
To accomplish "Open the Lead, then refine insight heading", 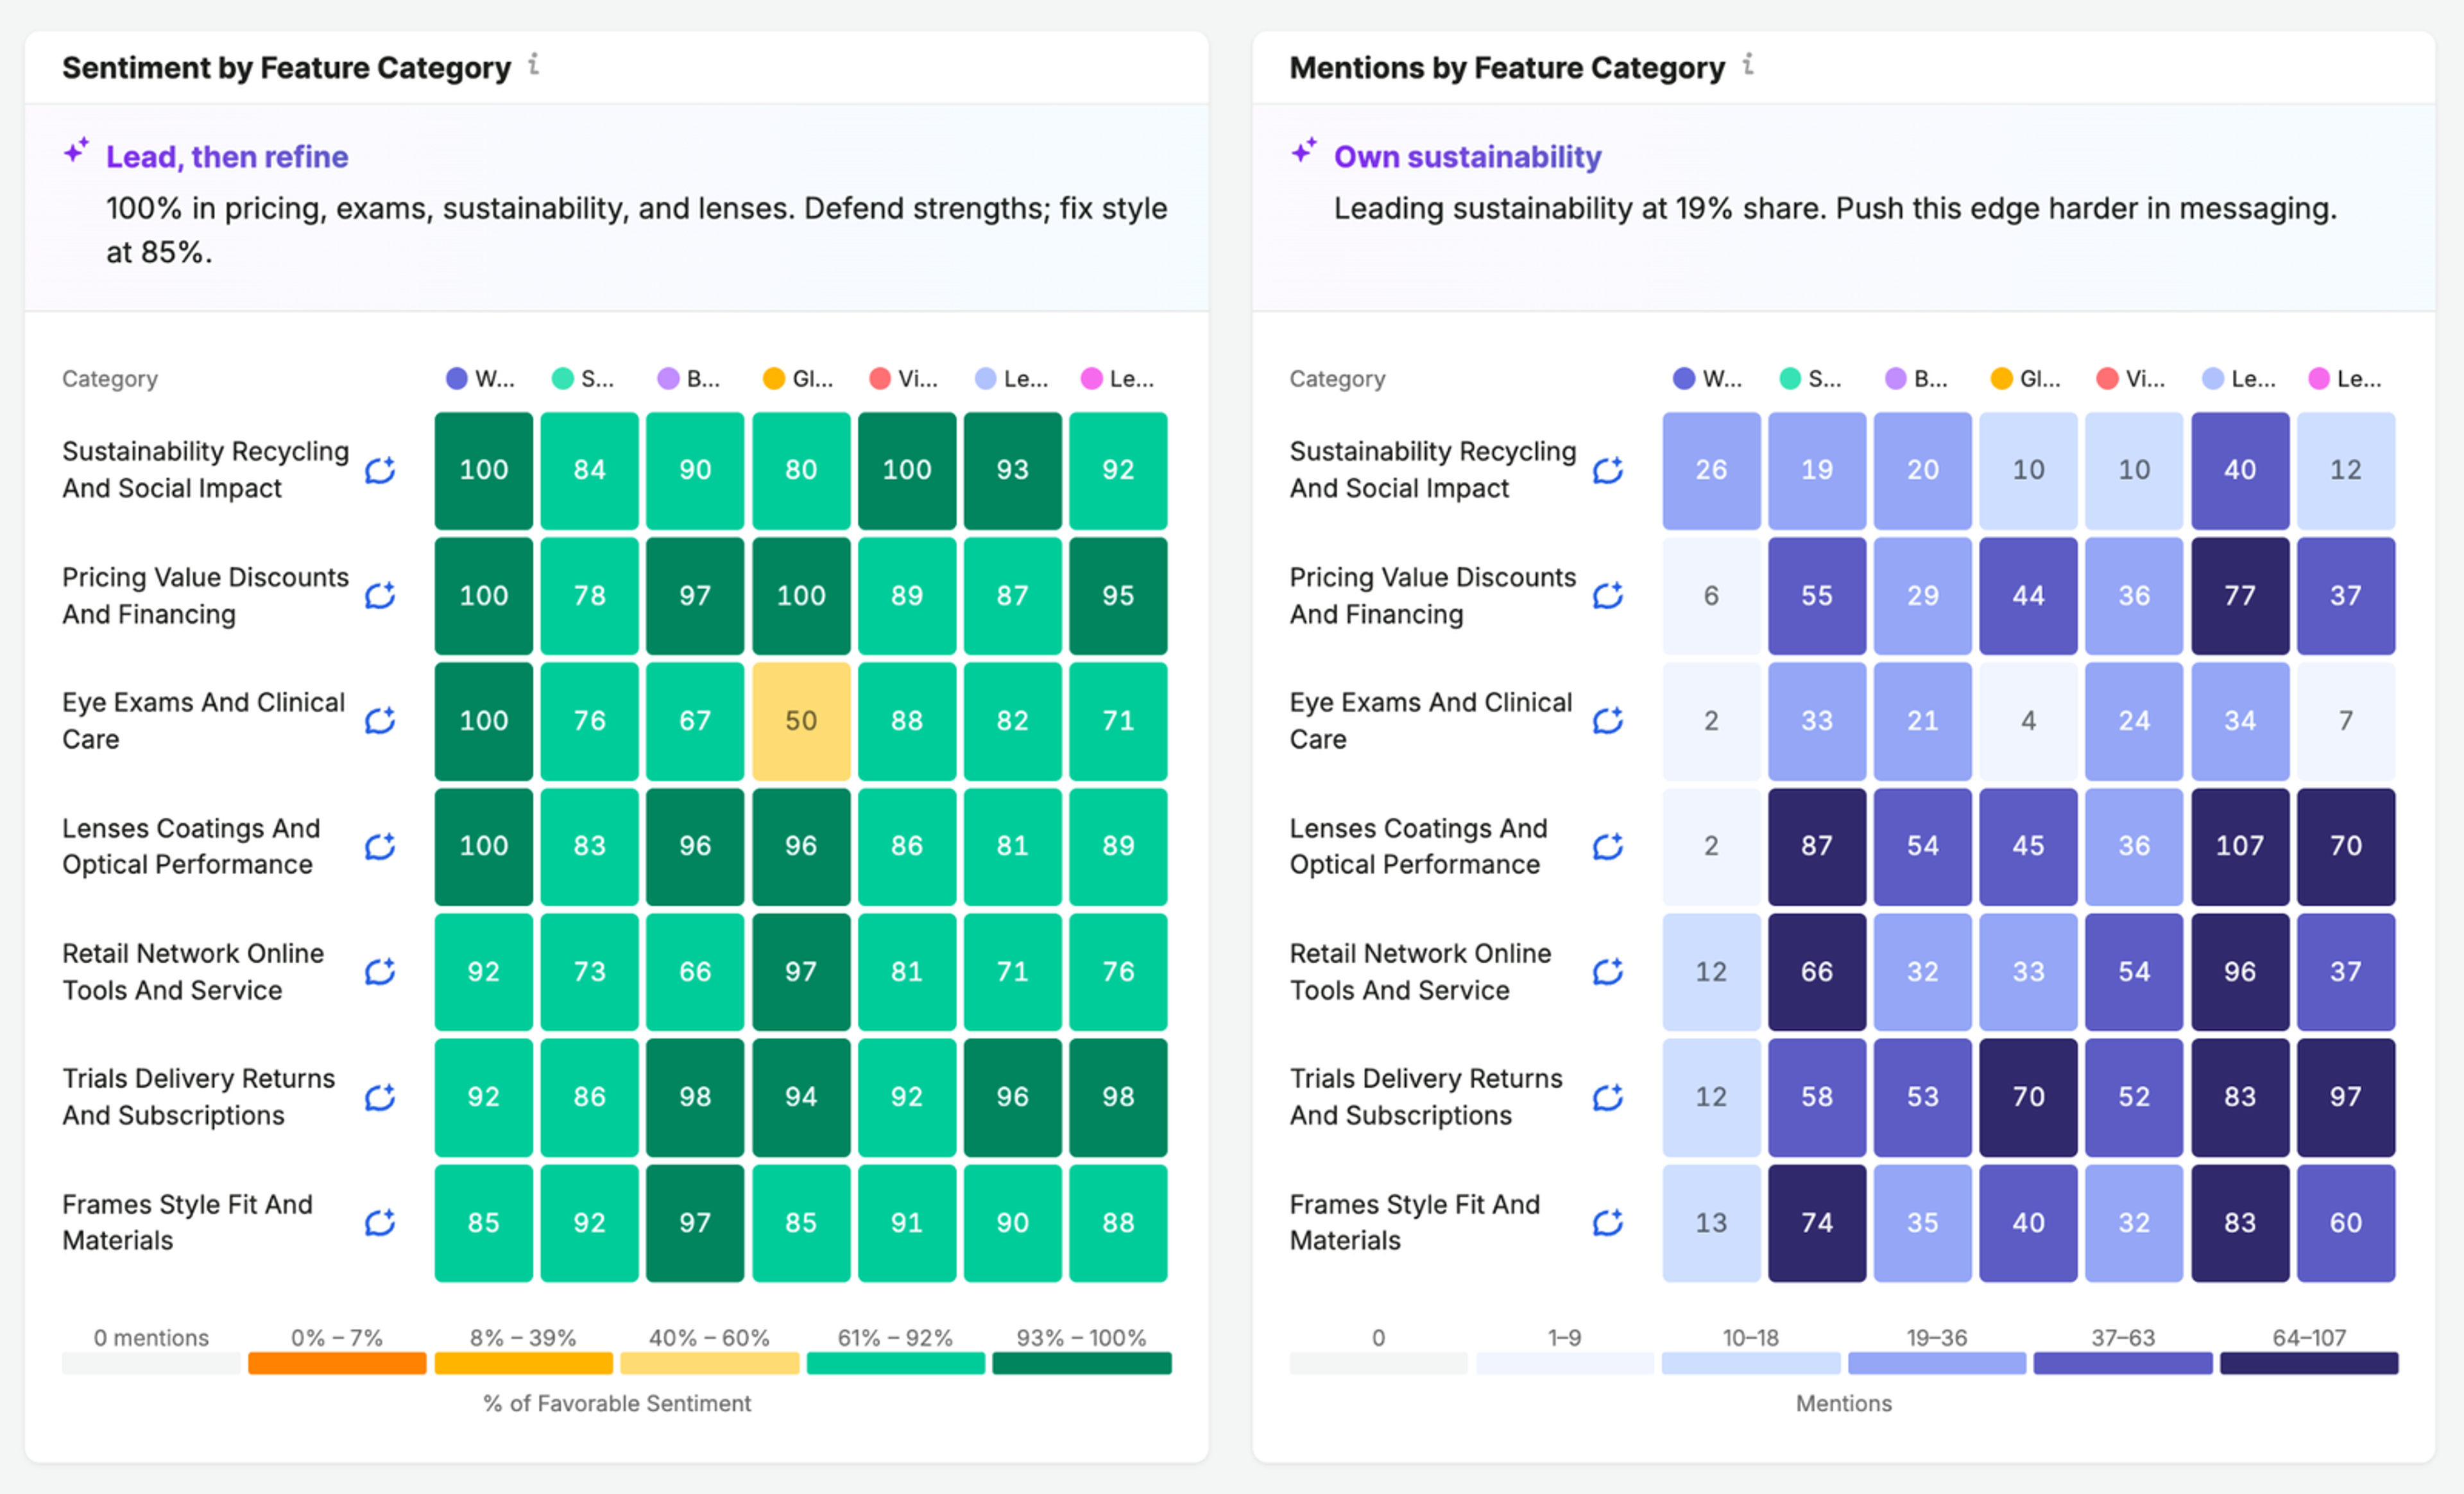I will click(x=227, y=157).
